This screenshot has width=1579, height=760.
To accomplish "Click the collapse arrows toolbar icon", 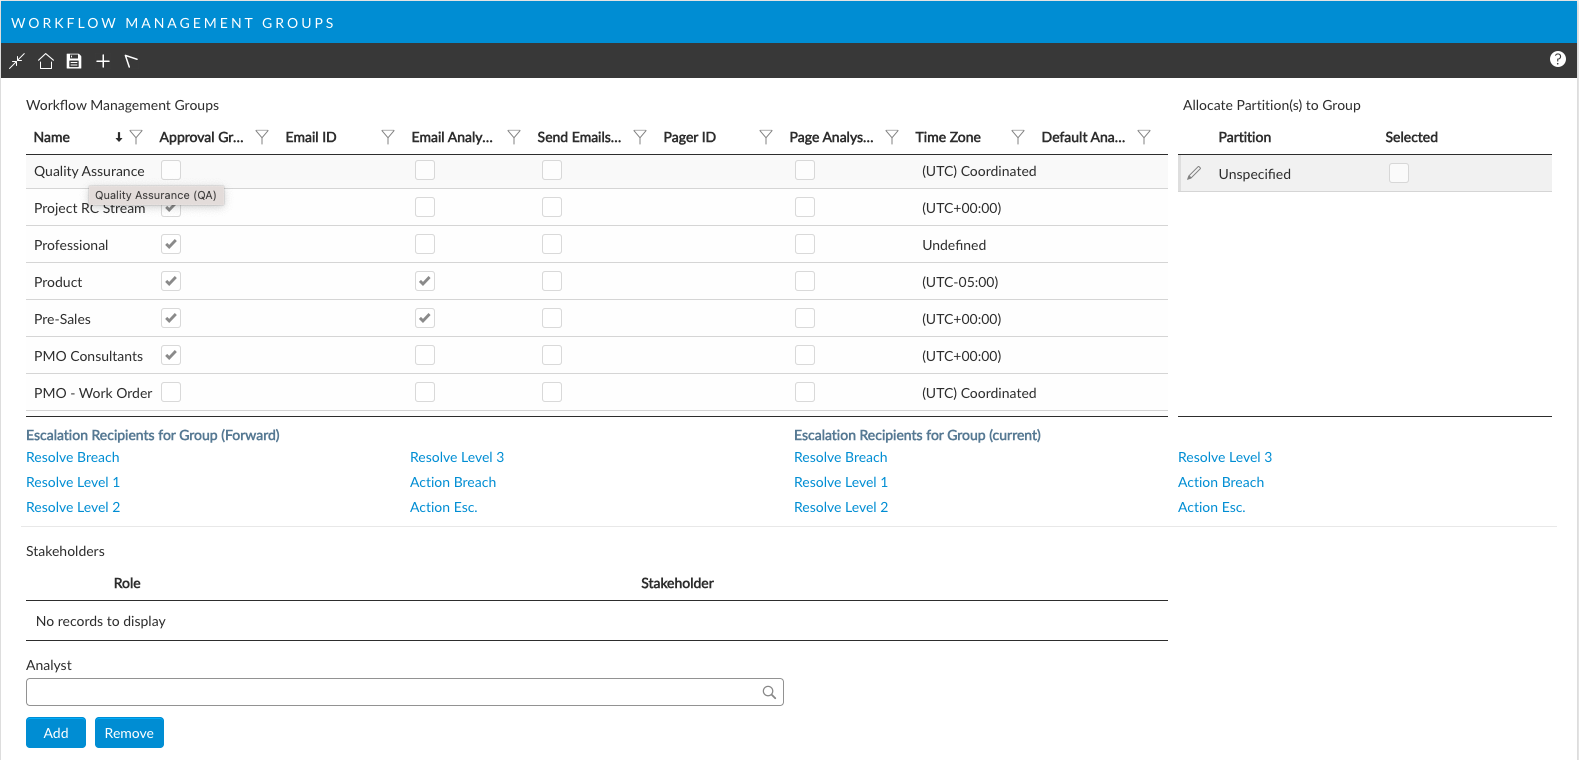I will (x=17, y=61).
